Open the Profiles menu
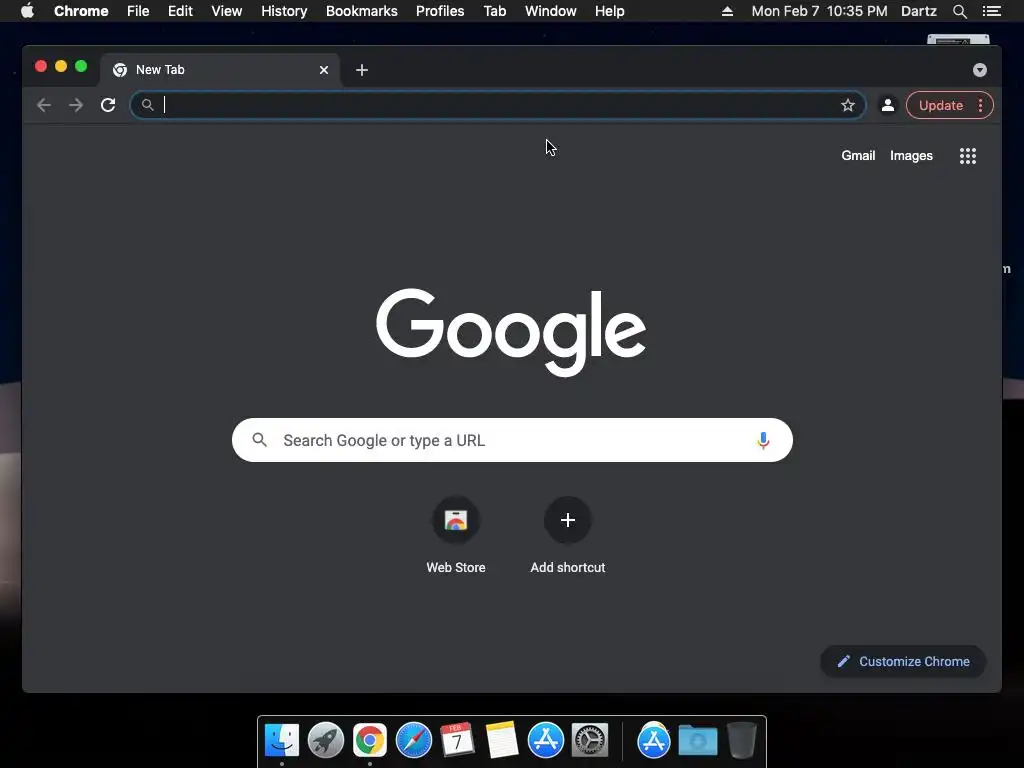 440,11
